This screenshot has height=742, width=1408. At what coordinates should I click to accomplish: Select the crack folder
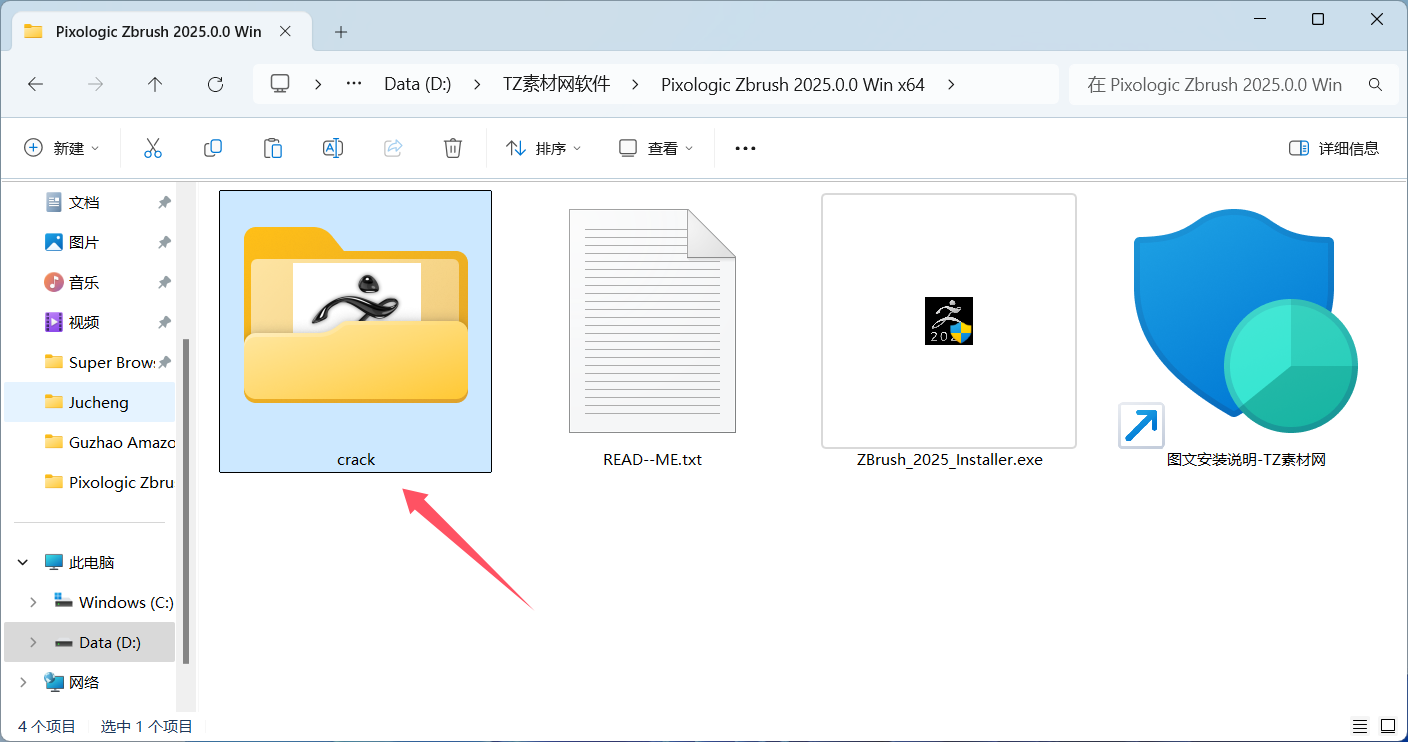(356, 331)
